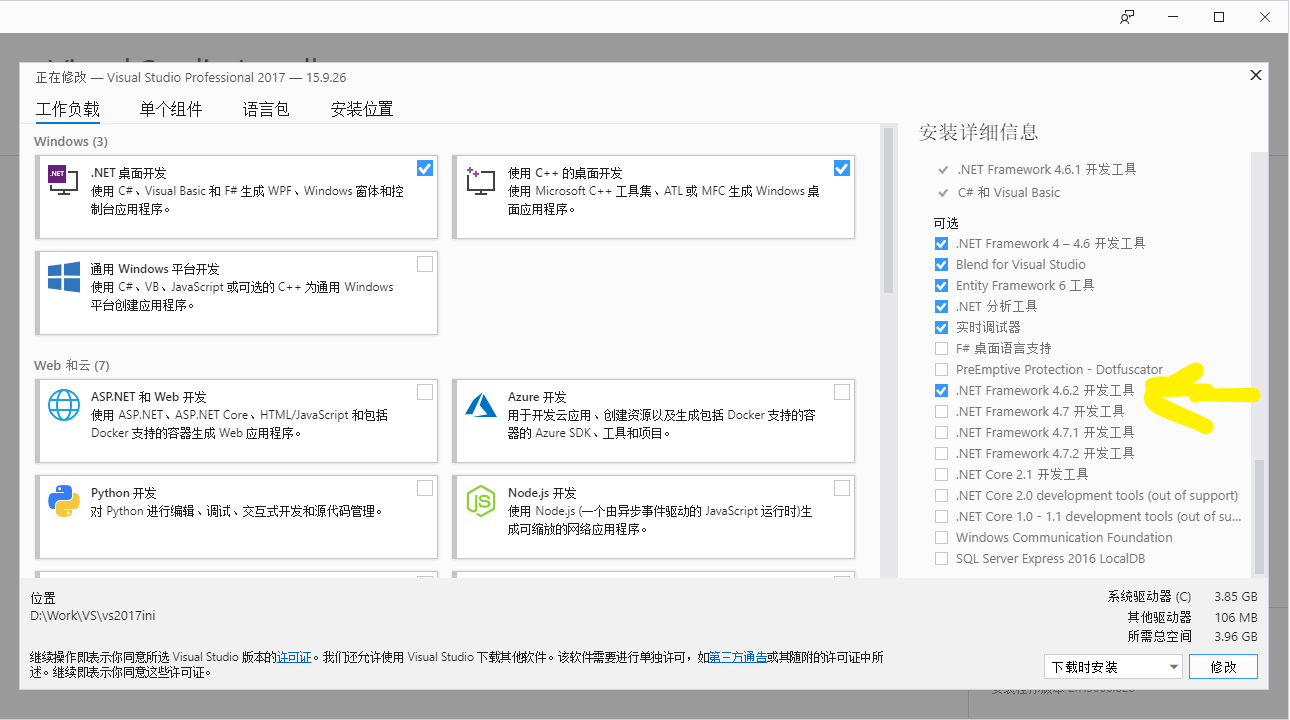Image resolution: width=1290 pixels, height=720 pixels.
Task: Click the D:\Work\VS\vs2017ini location path
Action: [93, 616]
